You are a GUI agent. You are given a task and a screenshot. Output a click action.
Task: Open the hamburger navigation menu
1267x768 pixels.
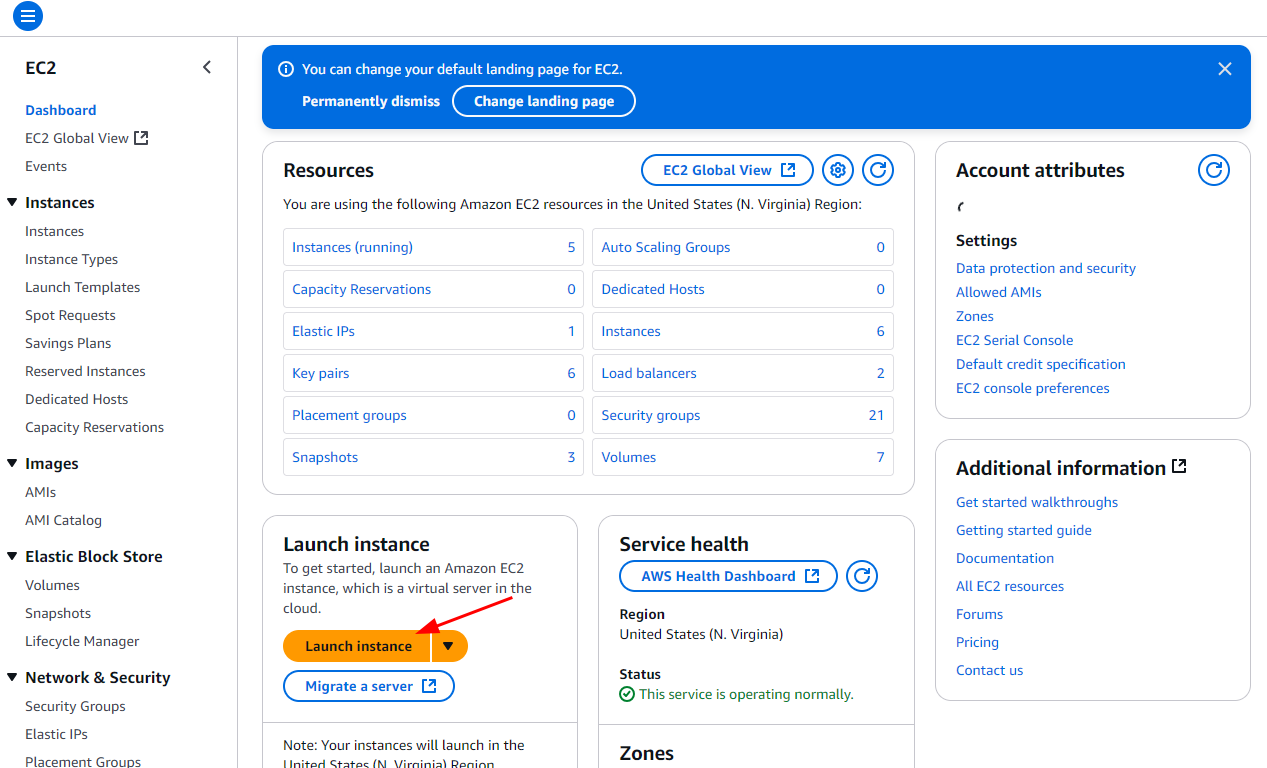click(28, 16)
